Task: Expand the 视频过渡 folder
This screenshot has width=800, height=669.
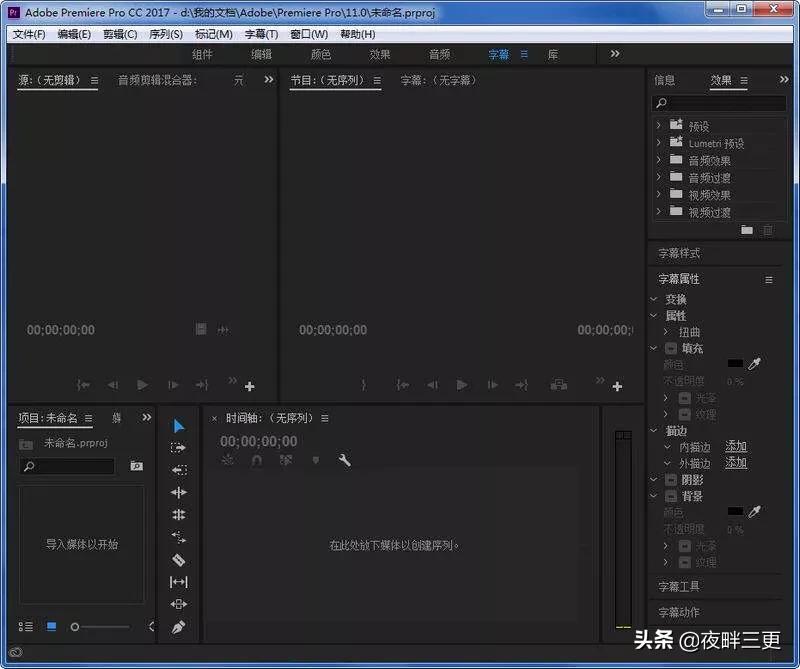Action: [659, 211]
